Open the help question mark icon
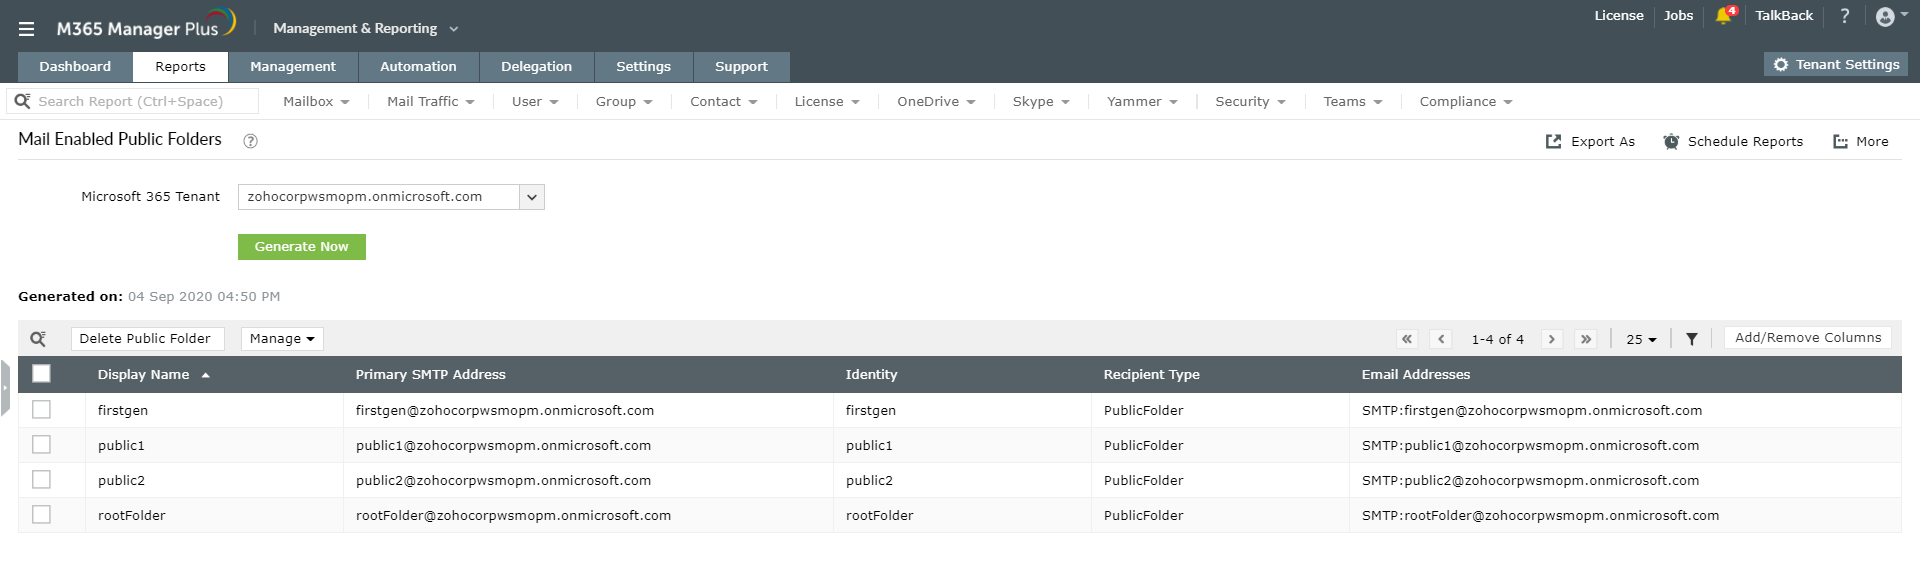Image resolution: width=1920 pixels, height=577 pixels. [1845, 16]
